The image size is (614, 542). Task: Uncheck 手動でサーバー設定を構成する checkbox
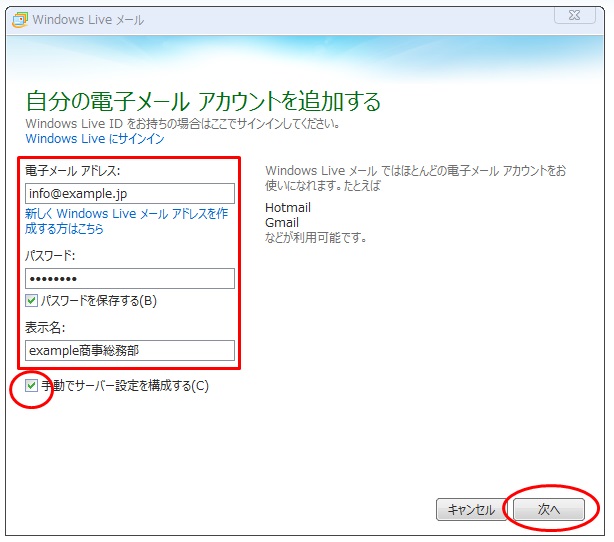click(32, 386)
